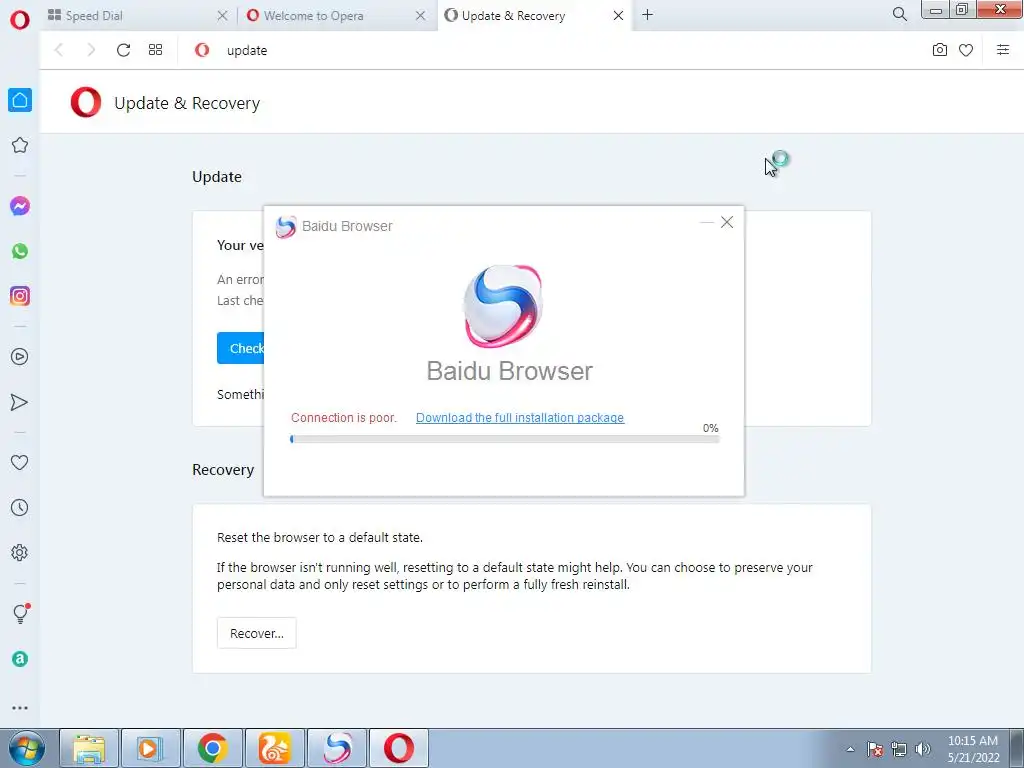Click 'Connection is poor.' message text
Image resolution: width=1024 pixels, height=768 pixels.
[344, 418]
